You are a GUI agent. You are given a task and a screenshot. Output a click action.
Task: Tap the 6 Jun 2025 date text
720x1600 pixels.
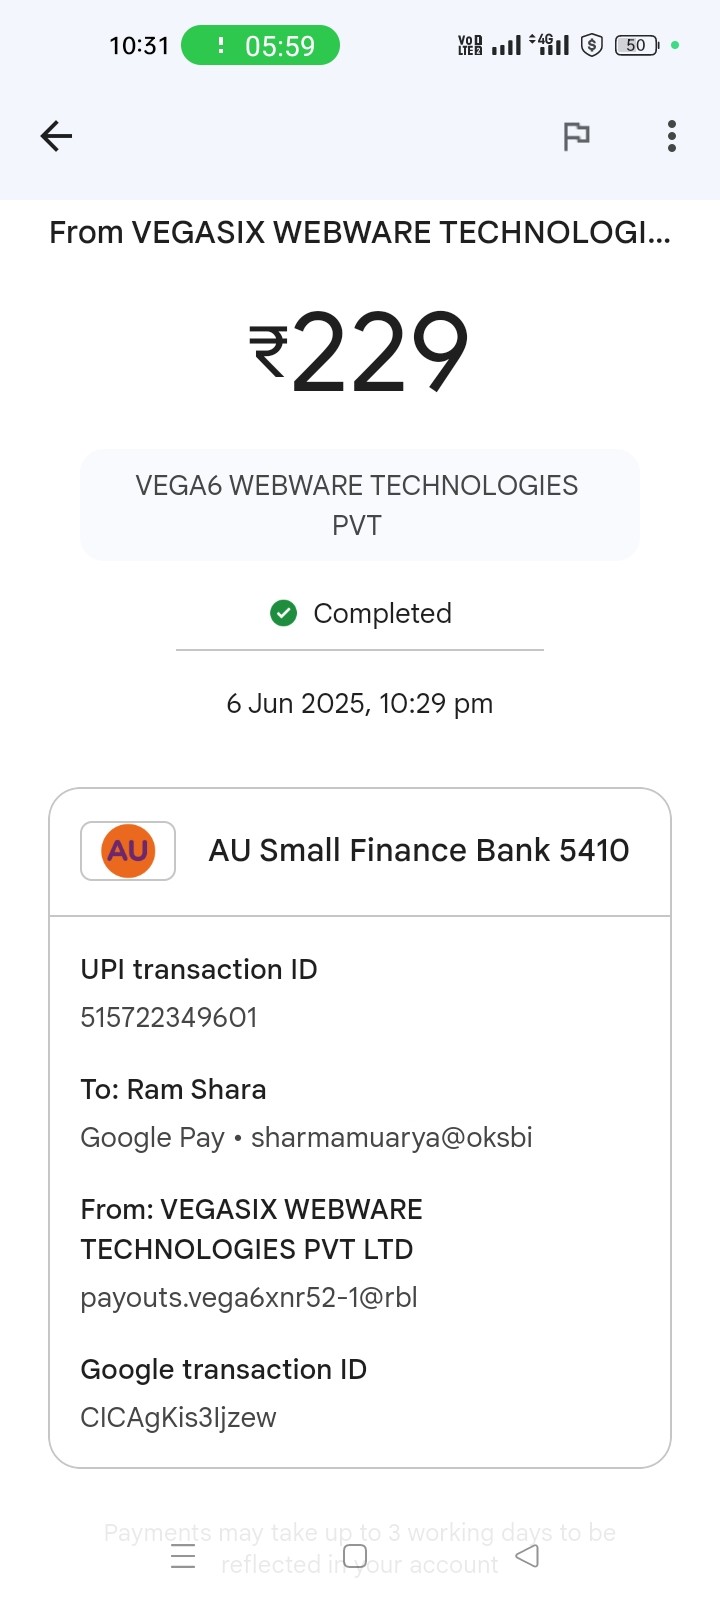coord(360,703)
